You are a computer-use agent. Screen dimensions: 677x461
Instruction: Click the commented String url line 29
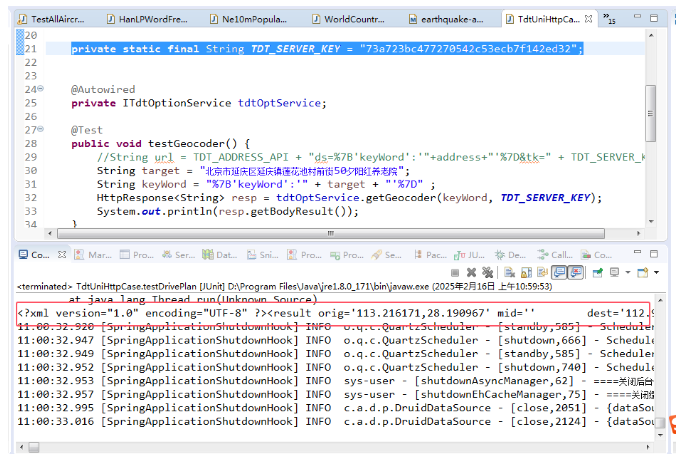(371, 157)
